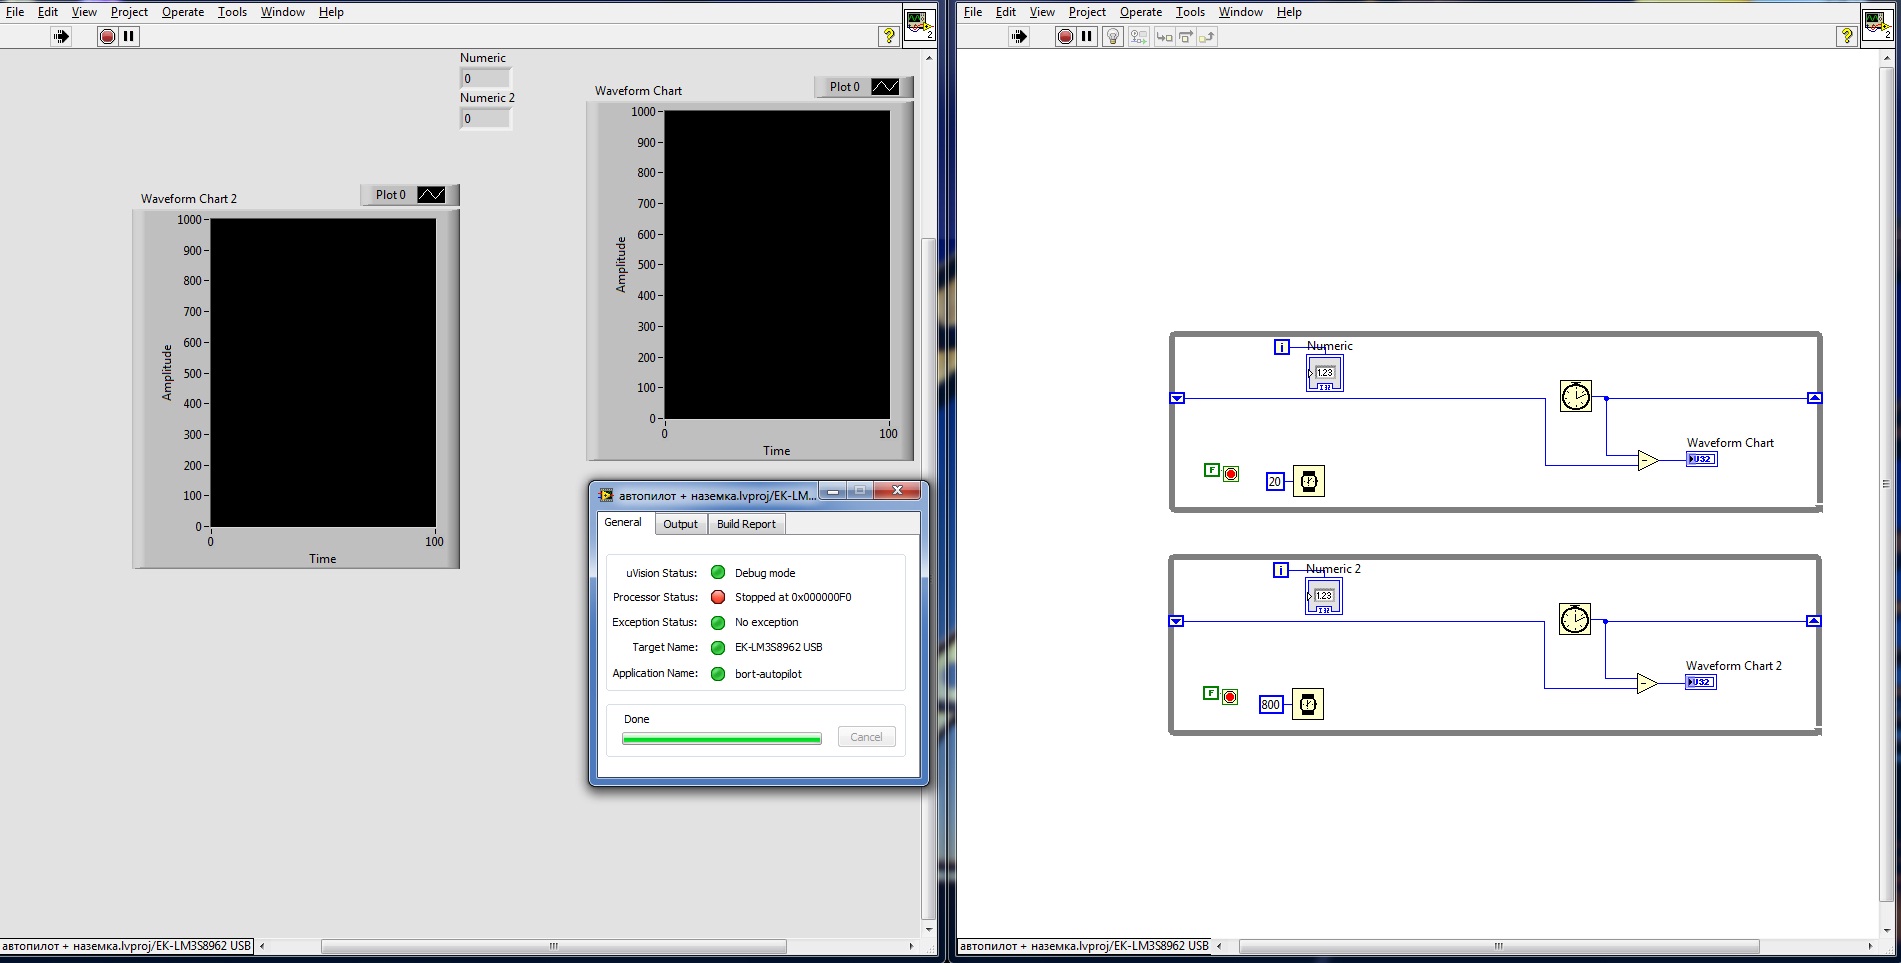Open Tools menu in block diagram window

(x=1190, y=12)
